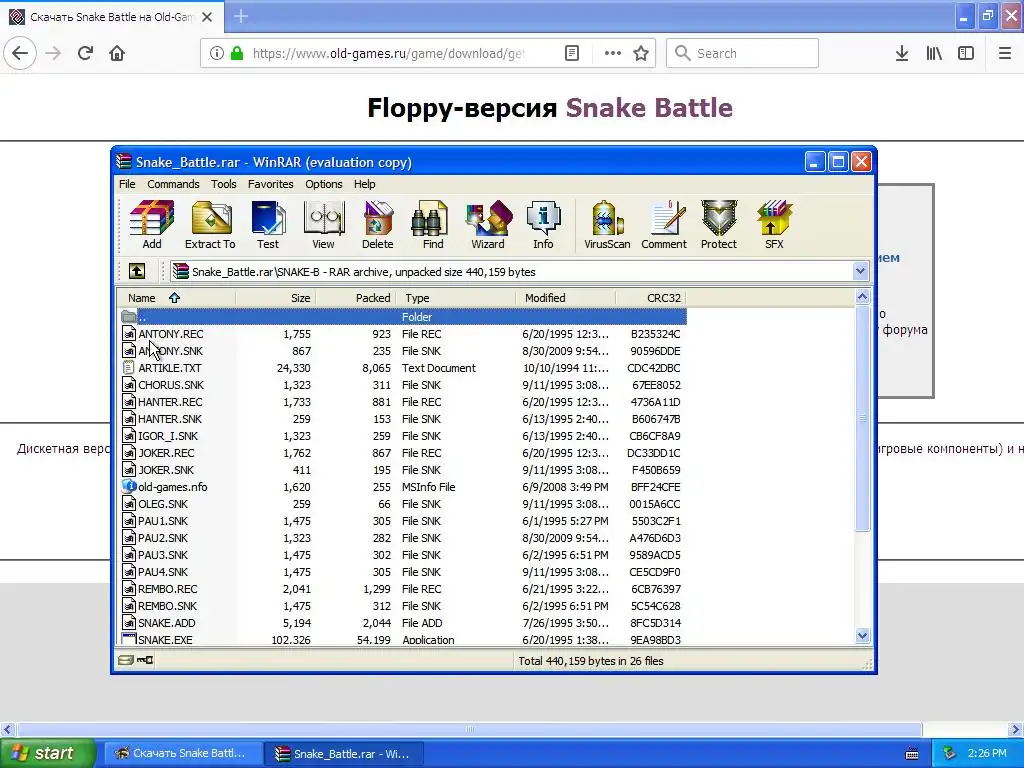Sort files by CRC32 column

click(x=650, y=298)
